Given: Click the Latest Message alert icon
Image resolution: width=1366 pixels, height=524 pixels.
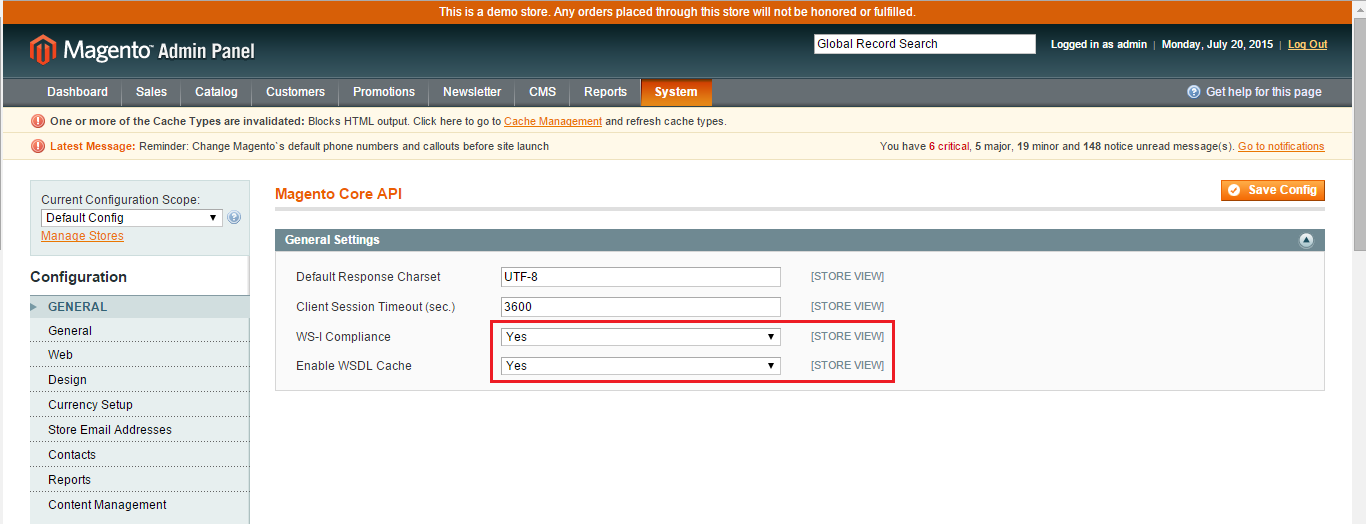Looking at the screenshot, I should click(x=38, y=146).
